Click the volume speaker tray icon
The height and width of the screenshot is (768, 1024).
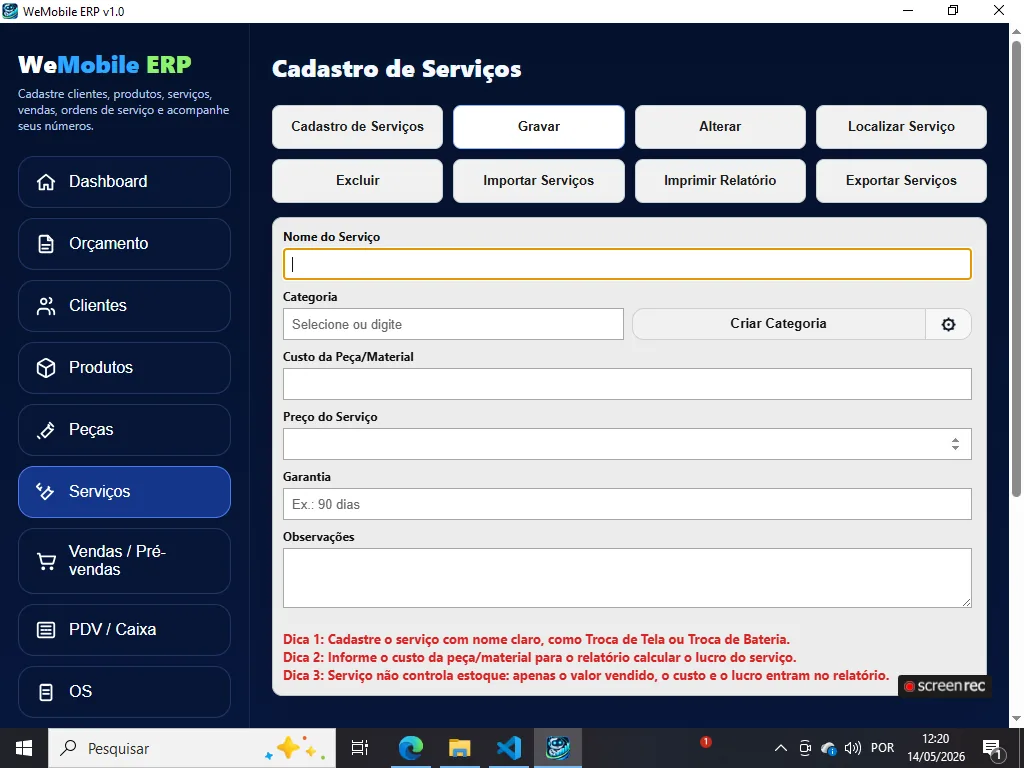852,748
